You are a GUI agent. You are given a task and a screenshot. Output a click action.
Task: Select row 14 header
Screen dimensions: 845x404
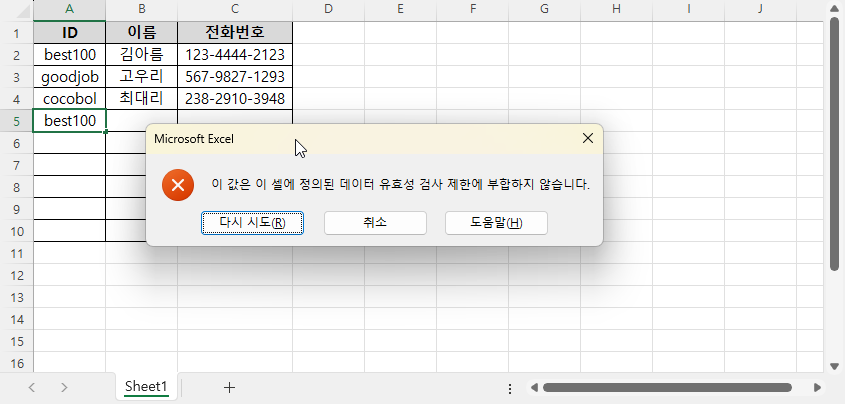pyautogui.click(x=17, y=319)
